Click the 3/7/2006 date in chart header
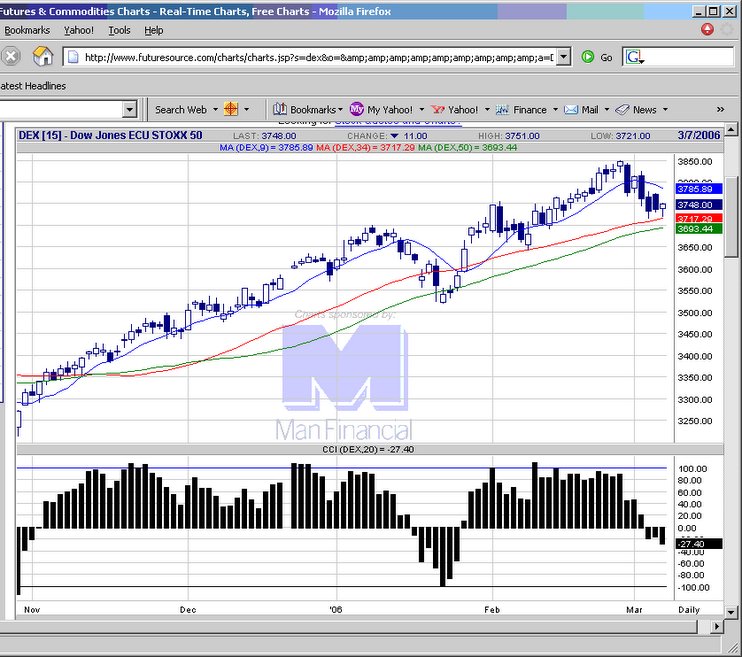Viewport: 742px width, 657px height. (698, 135)
